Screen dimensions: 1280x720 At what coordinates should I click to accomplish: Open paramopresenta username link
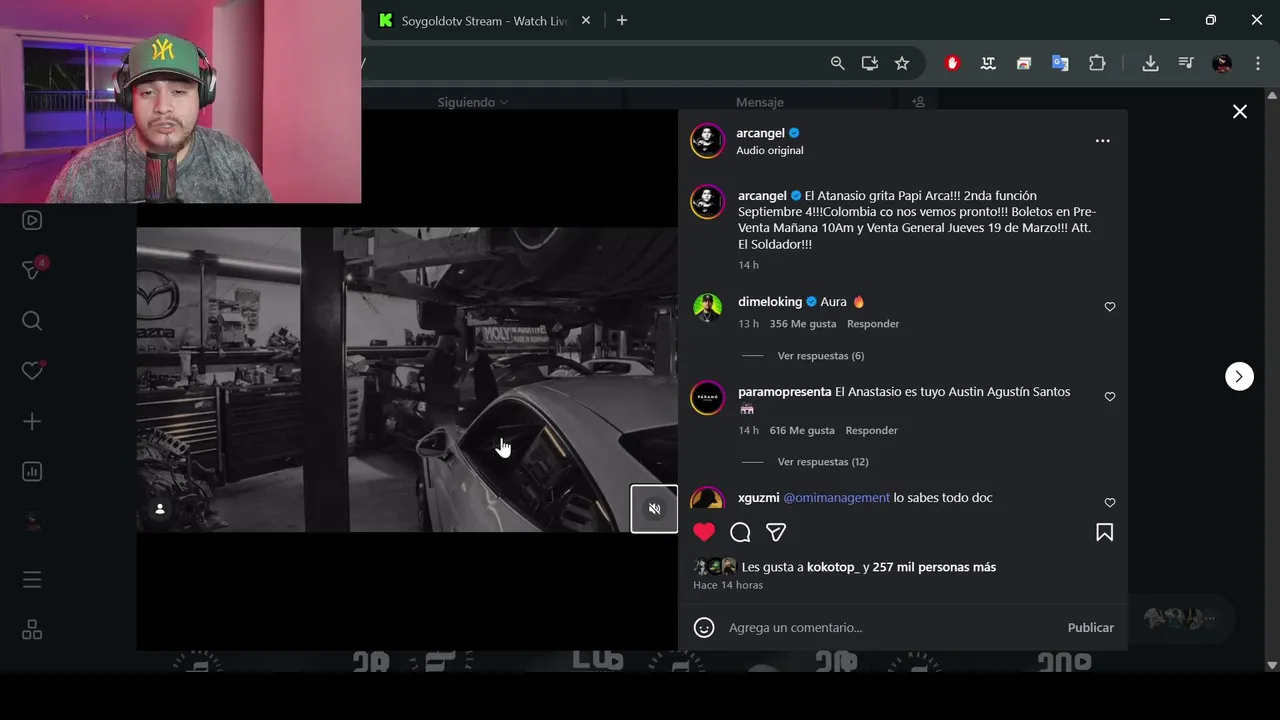[785, 392]
